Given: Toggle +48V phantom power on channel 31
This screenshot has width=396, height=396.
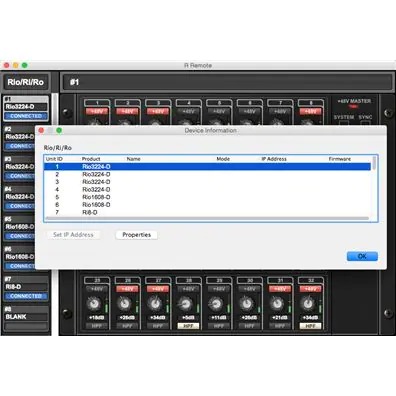Looking at the screenshot, I should point(280,289).
